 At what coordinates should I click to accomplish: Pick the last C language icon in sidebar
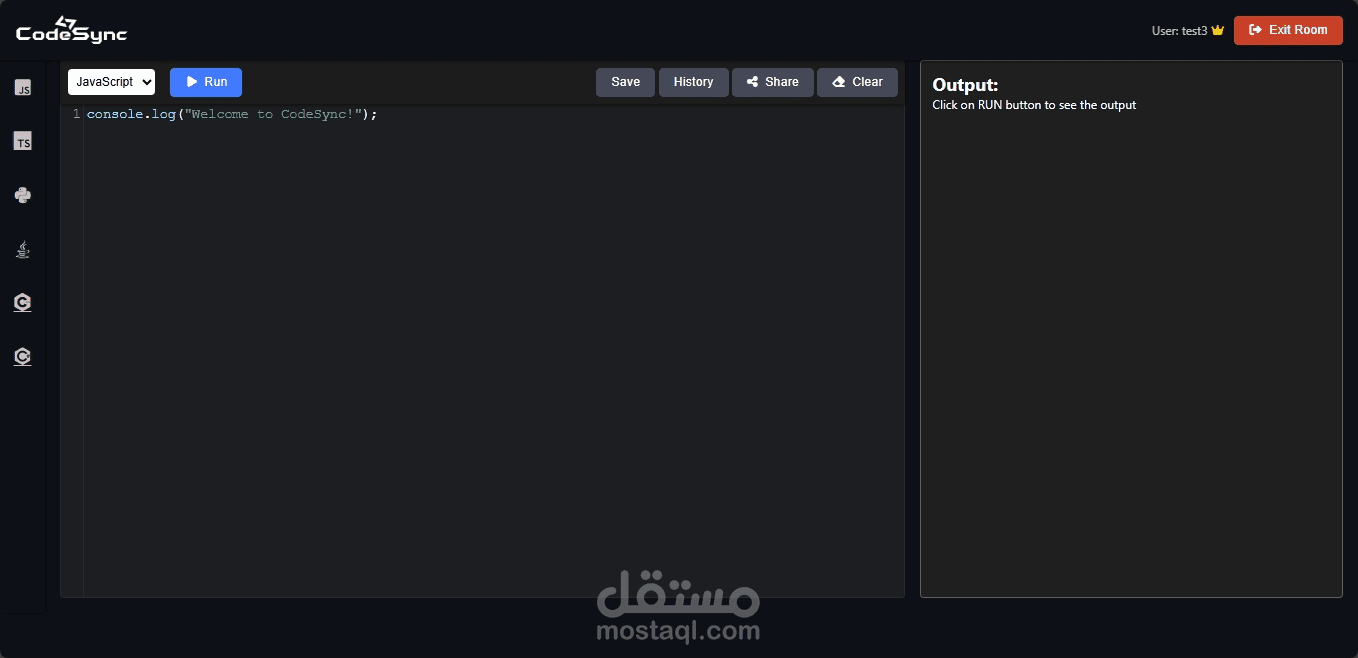[23, 356]
